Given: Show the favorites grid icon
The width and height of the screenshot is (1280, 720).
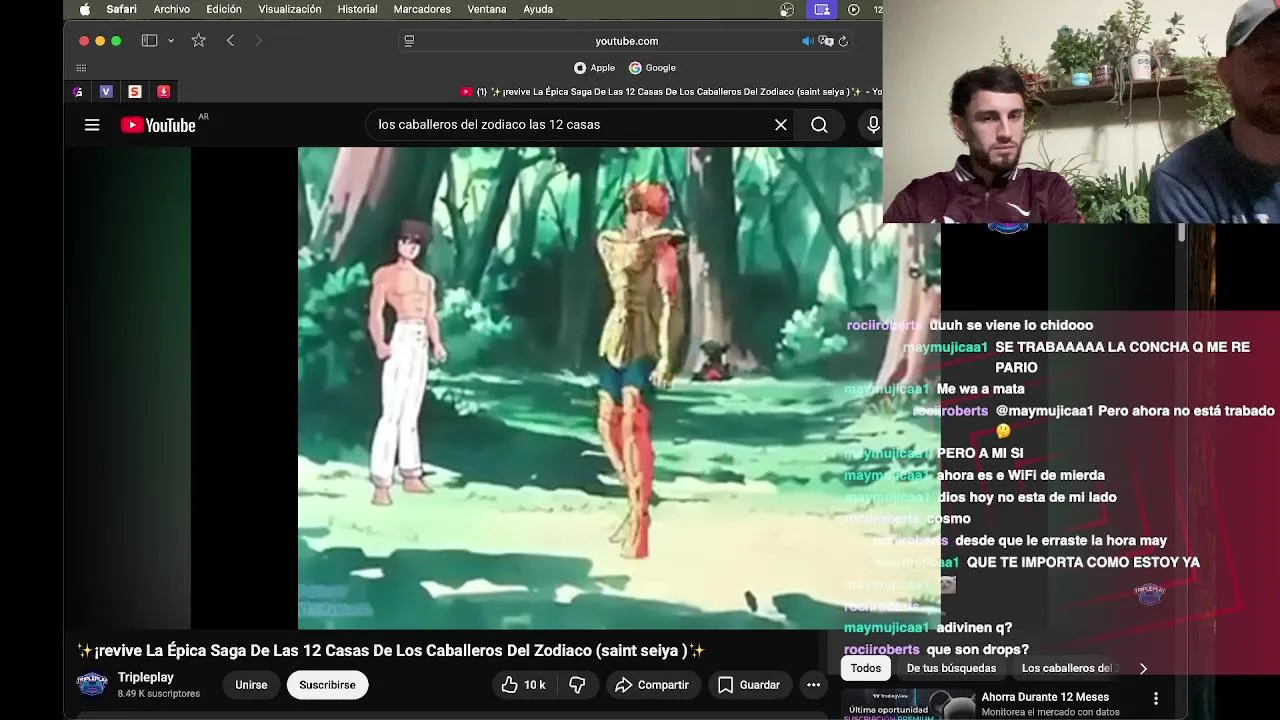Looking at the screenshot, I should (81, 68).
